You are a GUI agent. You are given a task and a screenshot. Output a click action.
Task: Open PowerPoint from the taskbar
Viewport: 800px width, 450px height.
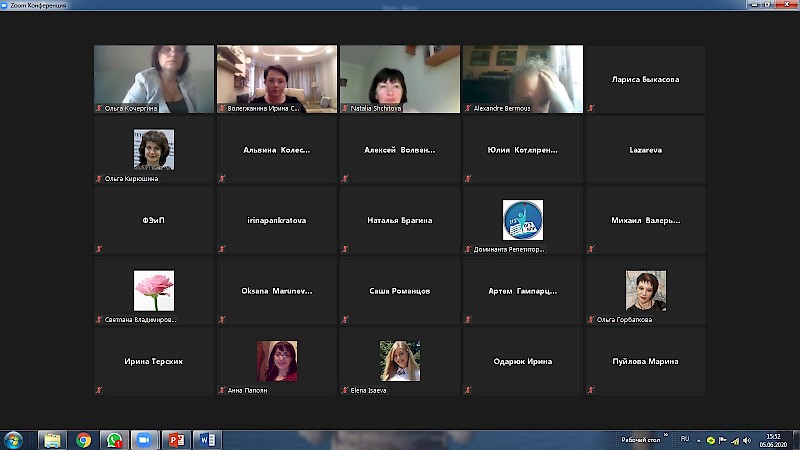[178, 440]
